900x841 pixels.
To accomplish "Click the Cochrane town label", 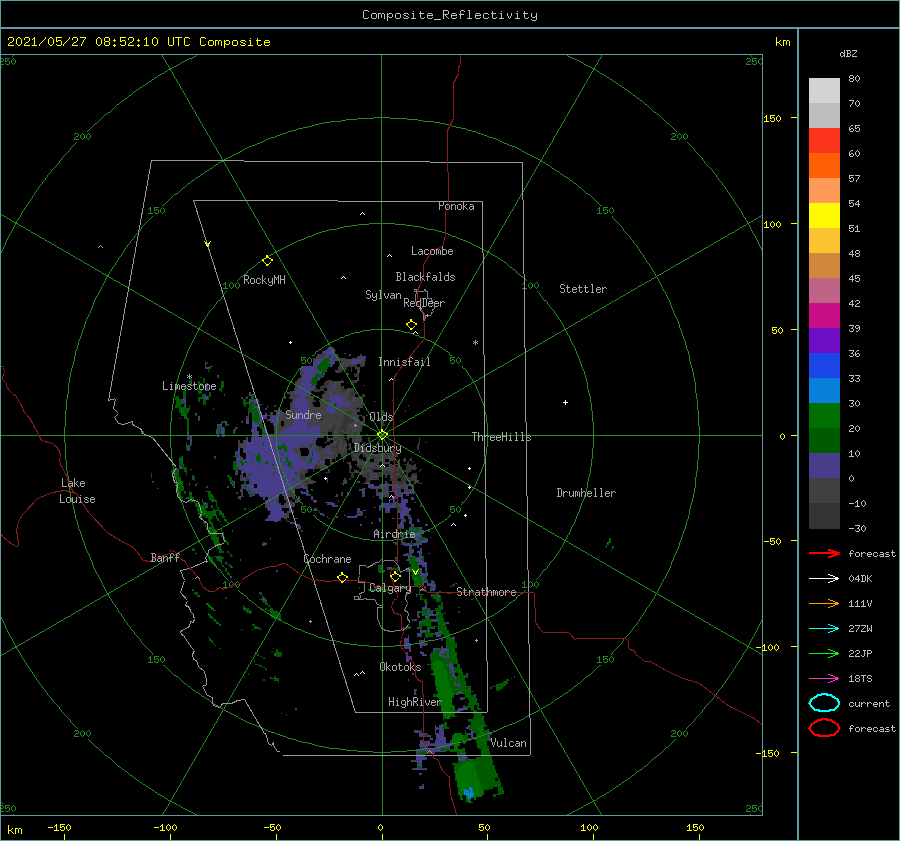I will point(327,559).
